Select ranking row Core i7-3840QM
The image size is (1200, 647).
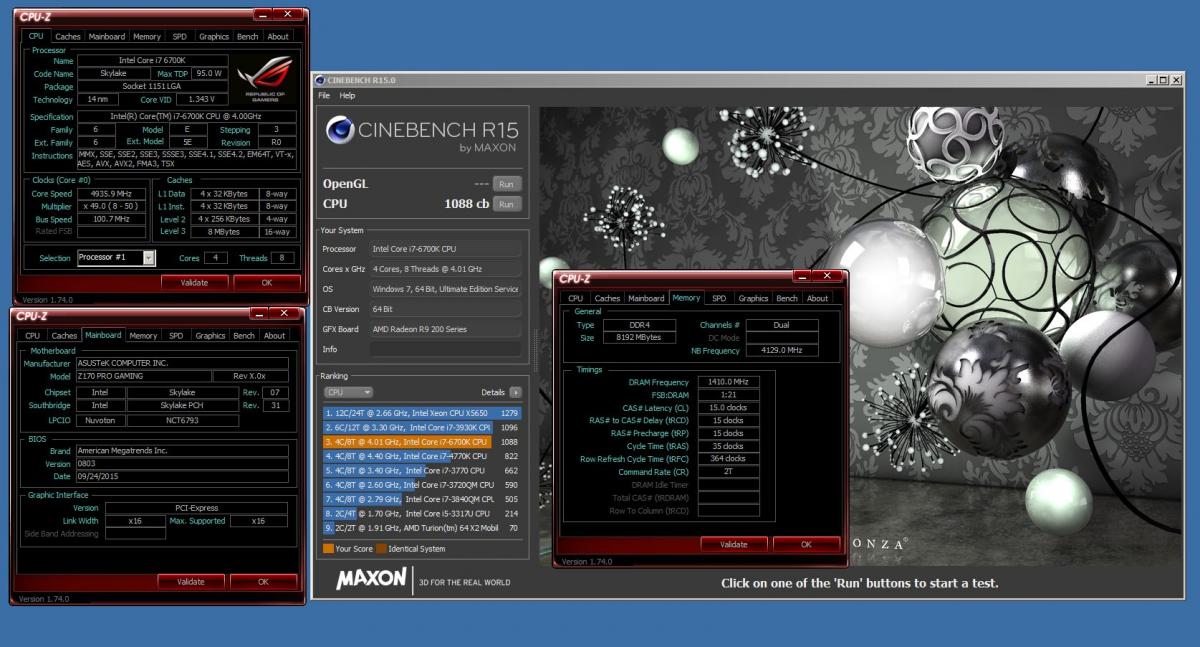(422, 499)
